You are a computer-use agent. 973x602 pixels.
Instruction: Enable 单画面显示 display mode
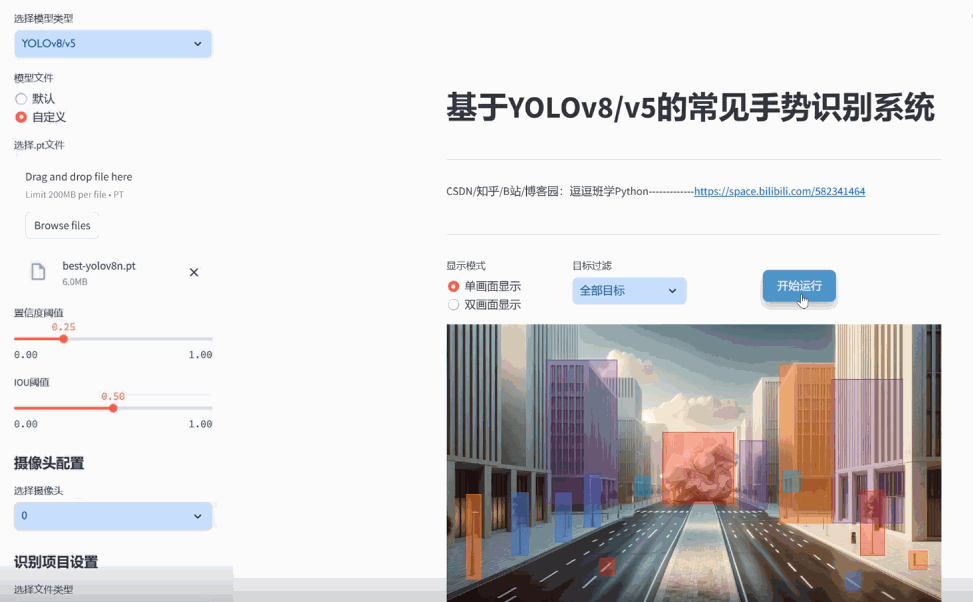point(452,286)
